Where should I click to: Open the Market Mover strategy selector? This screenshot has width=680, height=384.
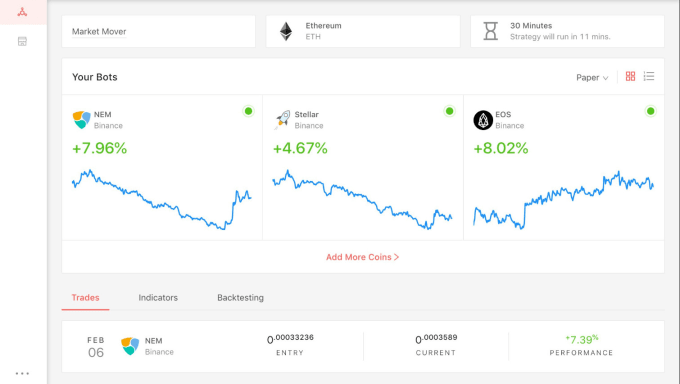(158, 31)
